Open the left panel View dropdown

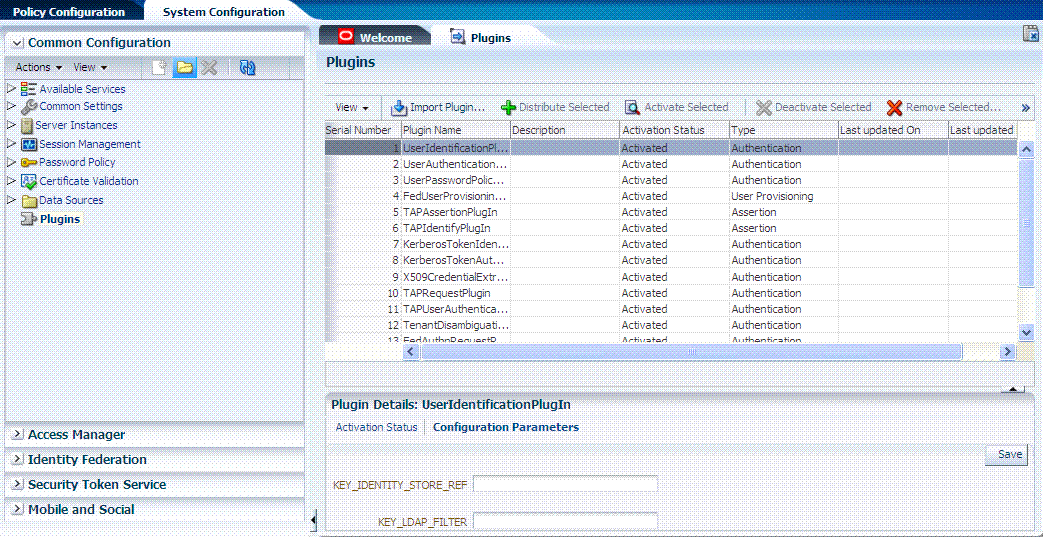(x=90, y=67)
